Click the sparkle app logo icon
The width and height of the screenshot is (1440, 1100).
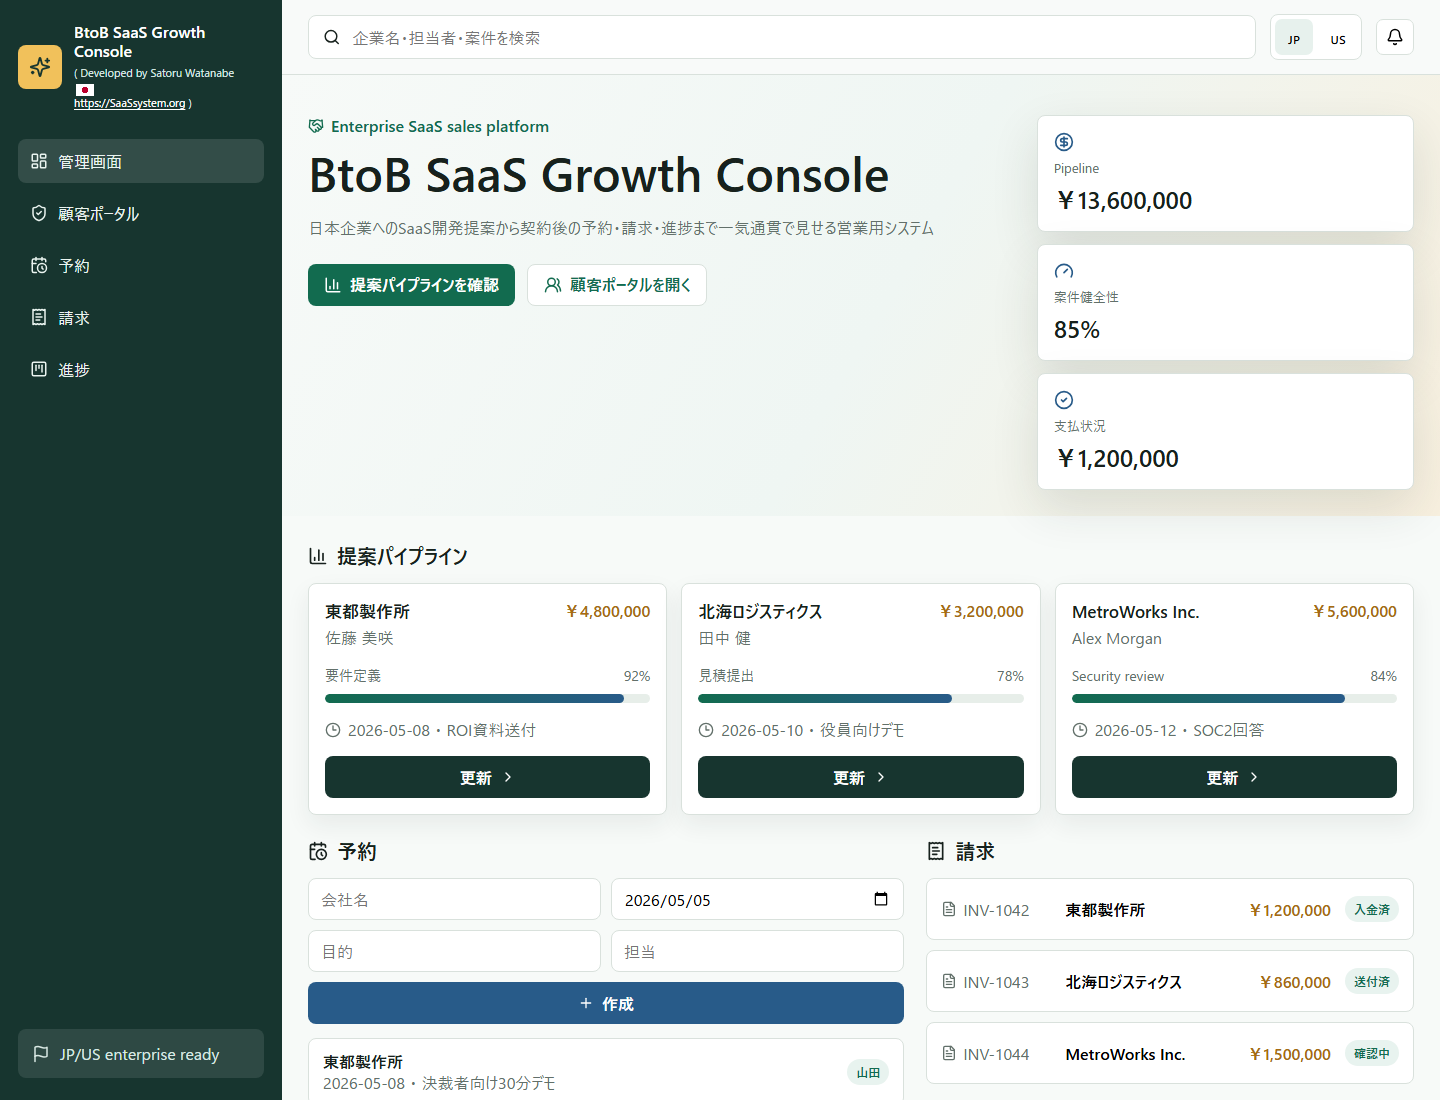tap(40, 67)
